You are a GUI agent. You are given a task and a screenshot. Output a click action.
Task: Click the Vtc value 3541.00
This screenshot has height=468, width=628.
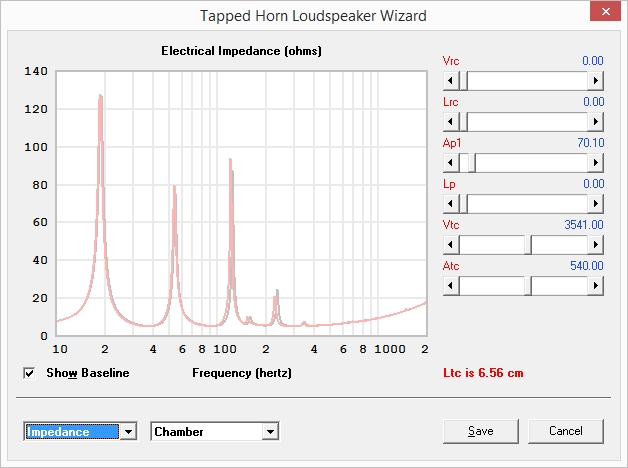point(584,225)
